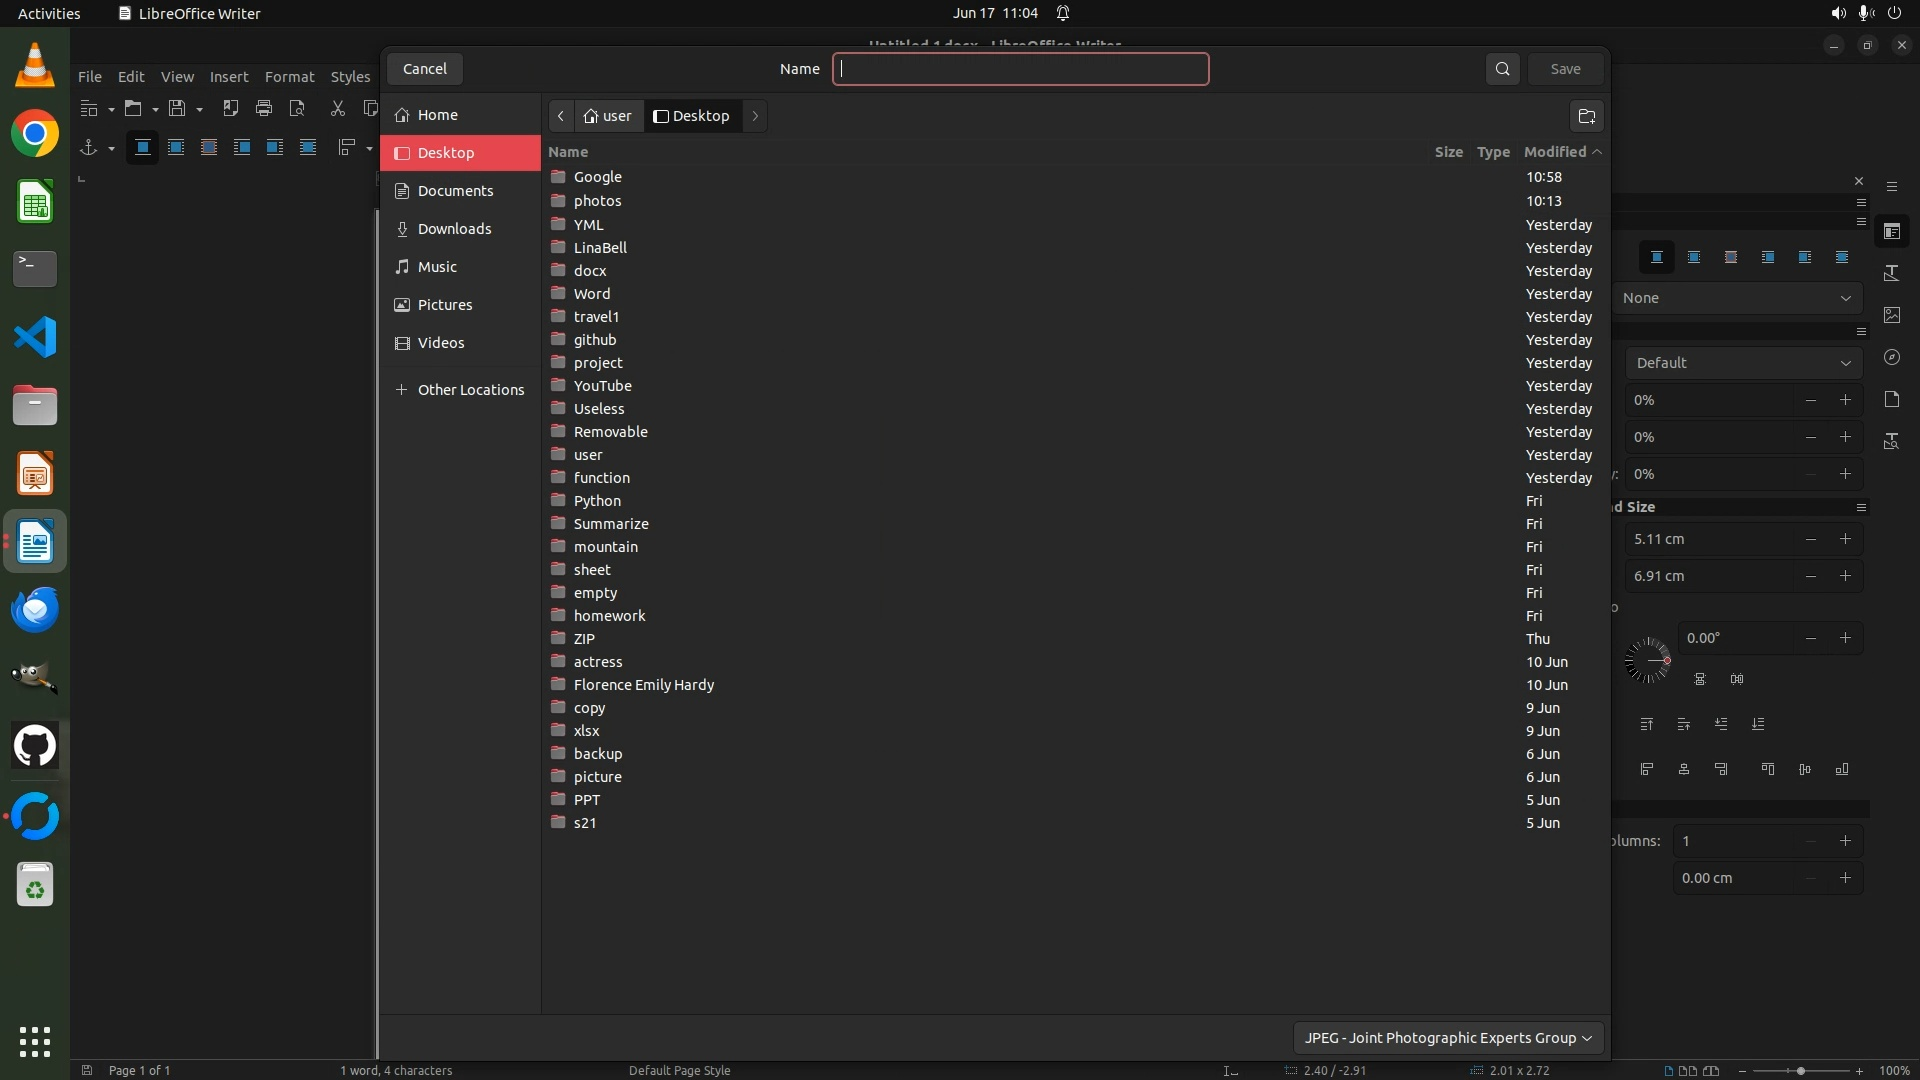Click the zoom slider in status bar
The height and width of the screenshot is (1080, 1920).
[1800, 1071]
